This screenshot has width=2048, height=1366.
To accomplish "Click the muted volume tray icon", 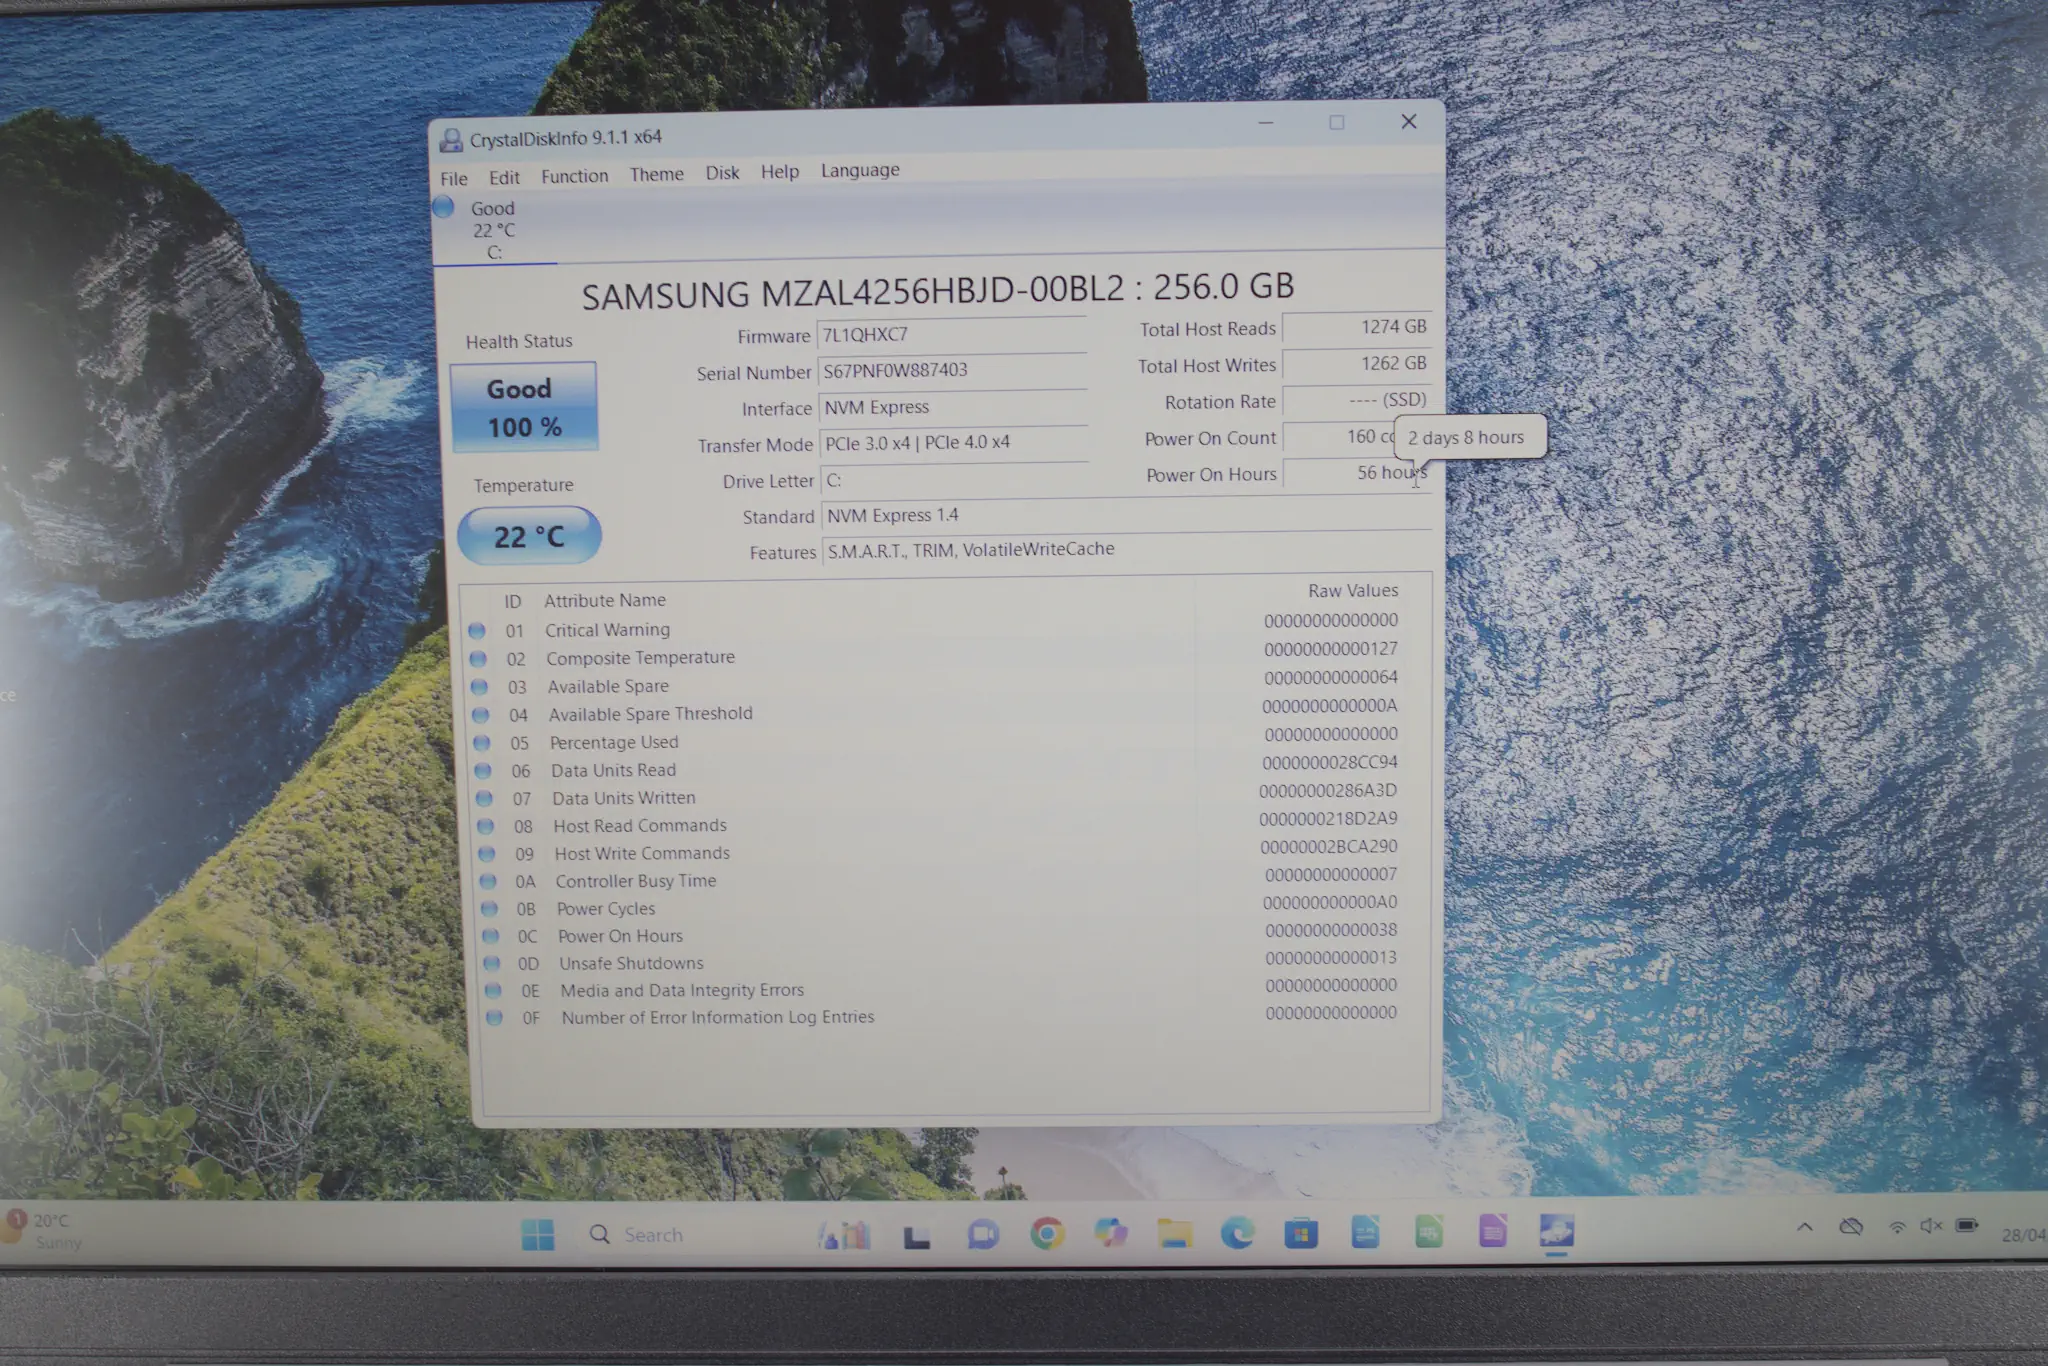I will 1931,1226.
